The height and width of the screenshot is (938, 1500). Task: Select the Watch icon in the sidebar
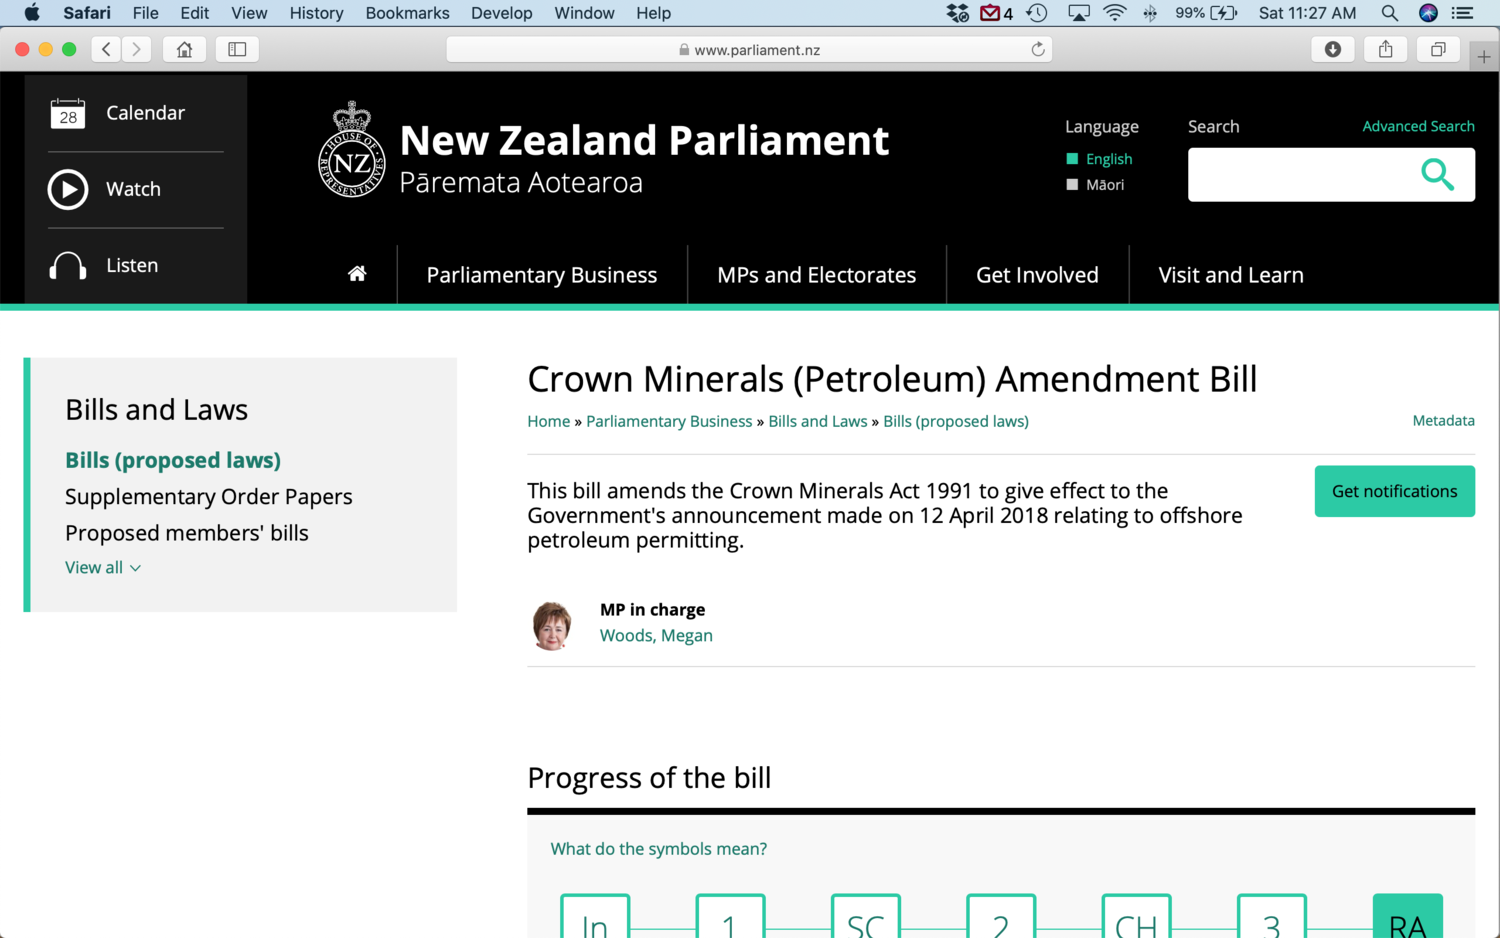coord(68,189)
